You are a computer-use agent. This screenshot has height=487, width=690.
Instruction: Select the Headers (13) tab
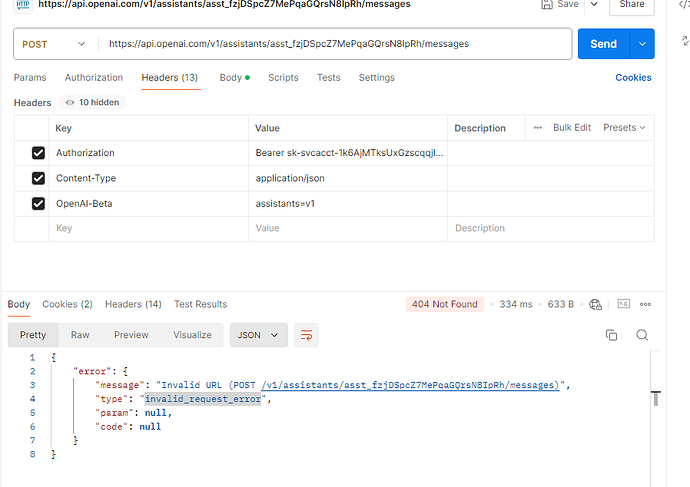[170, 77]
